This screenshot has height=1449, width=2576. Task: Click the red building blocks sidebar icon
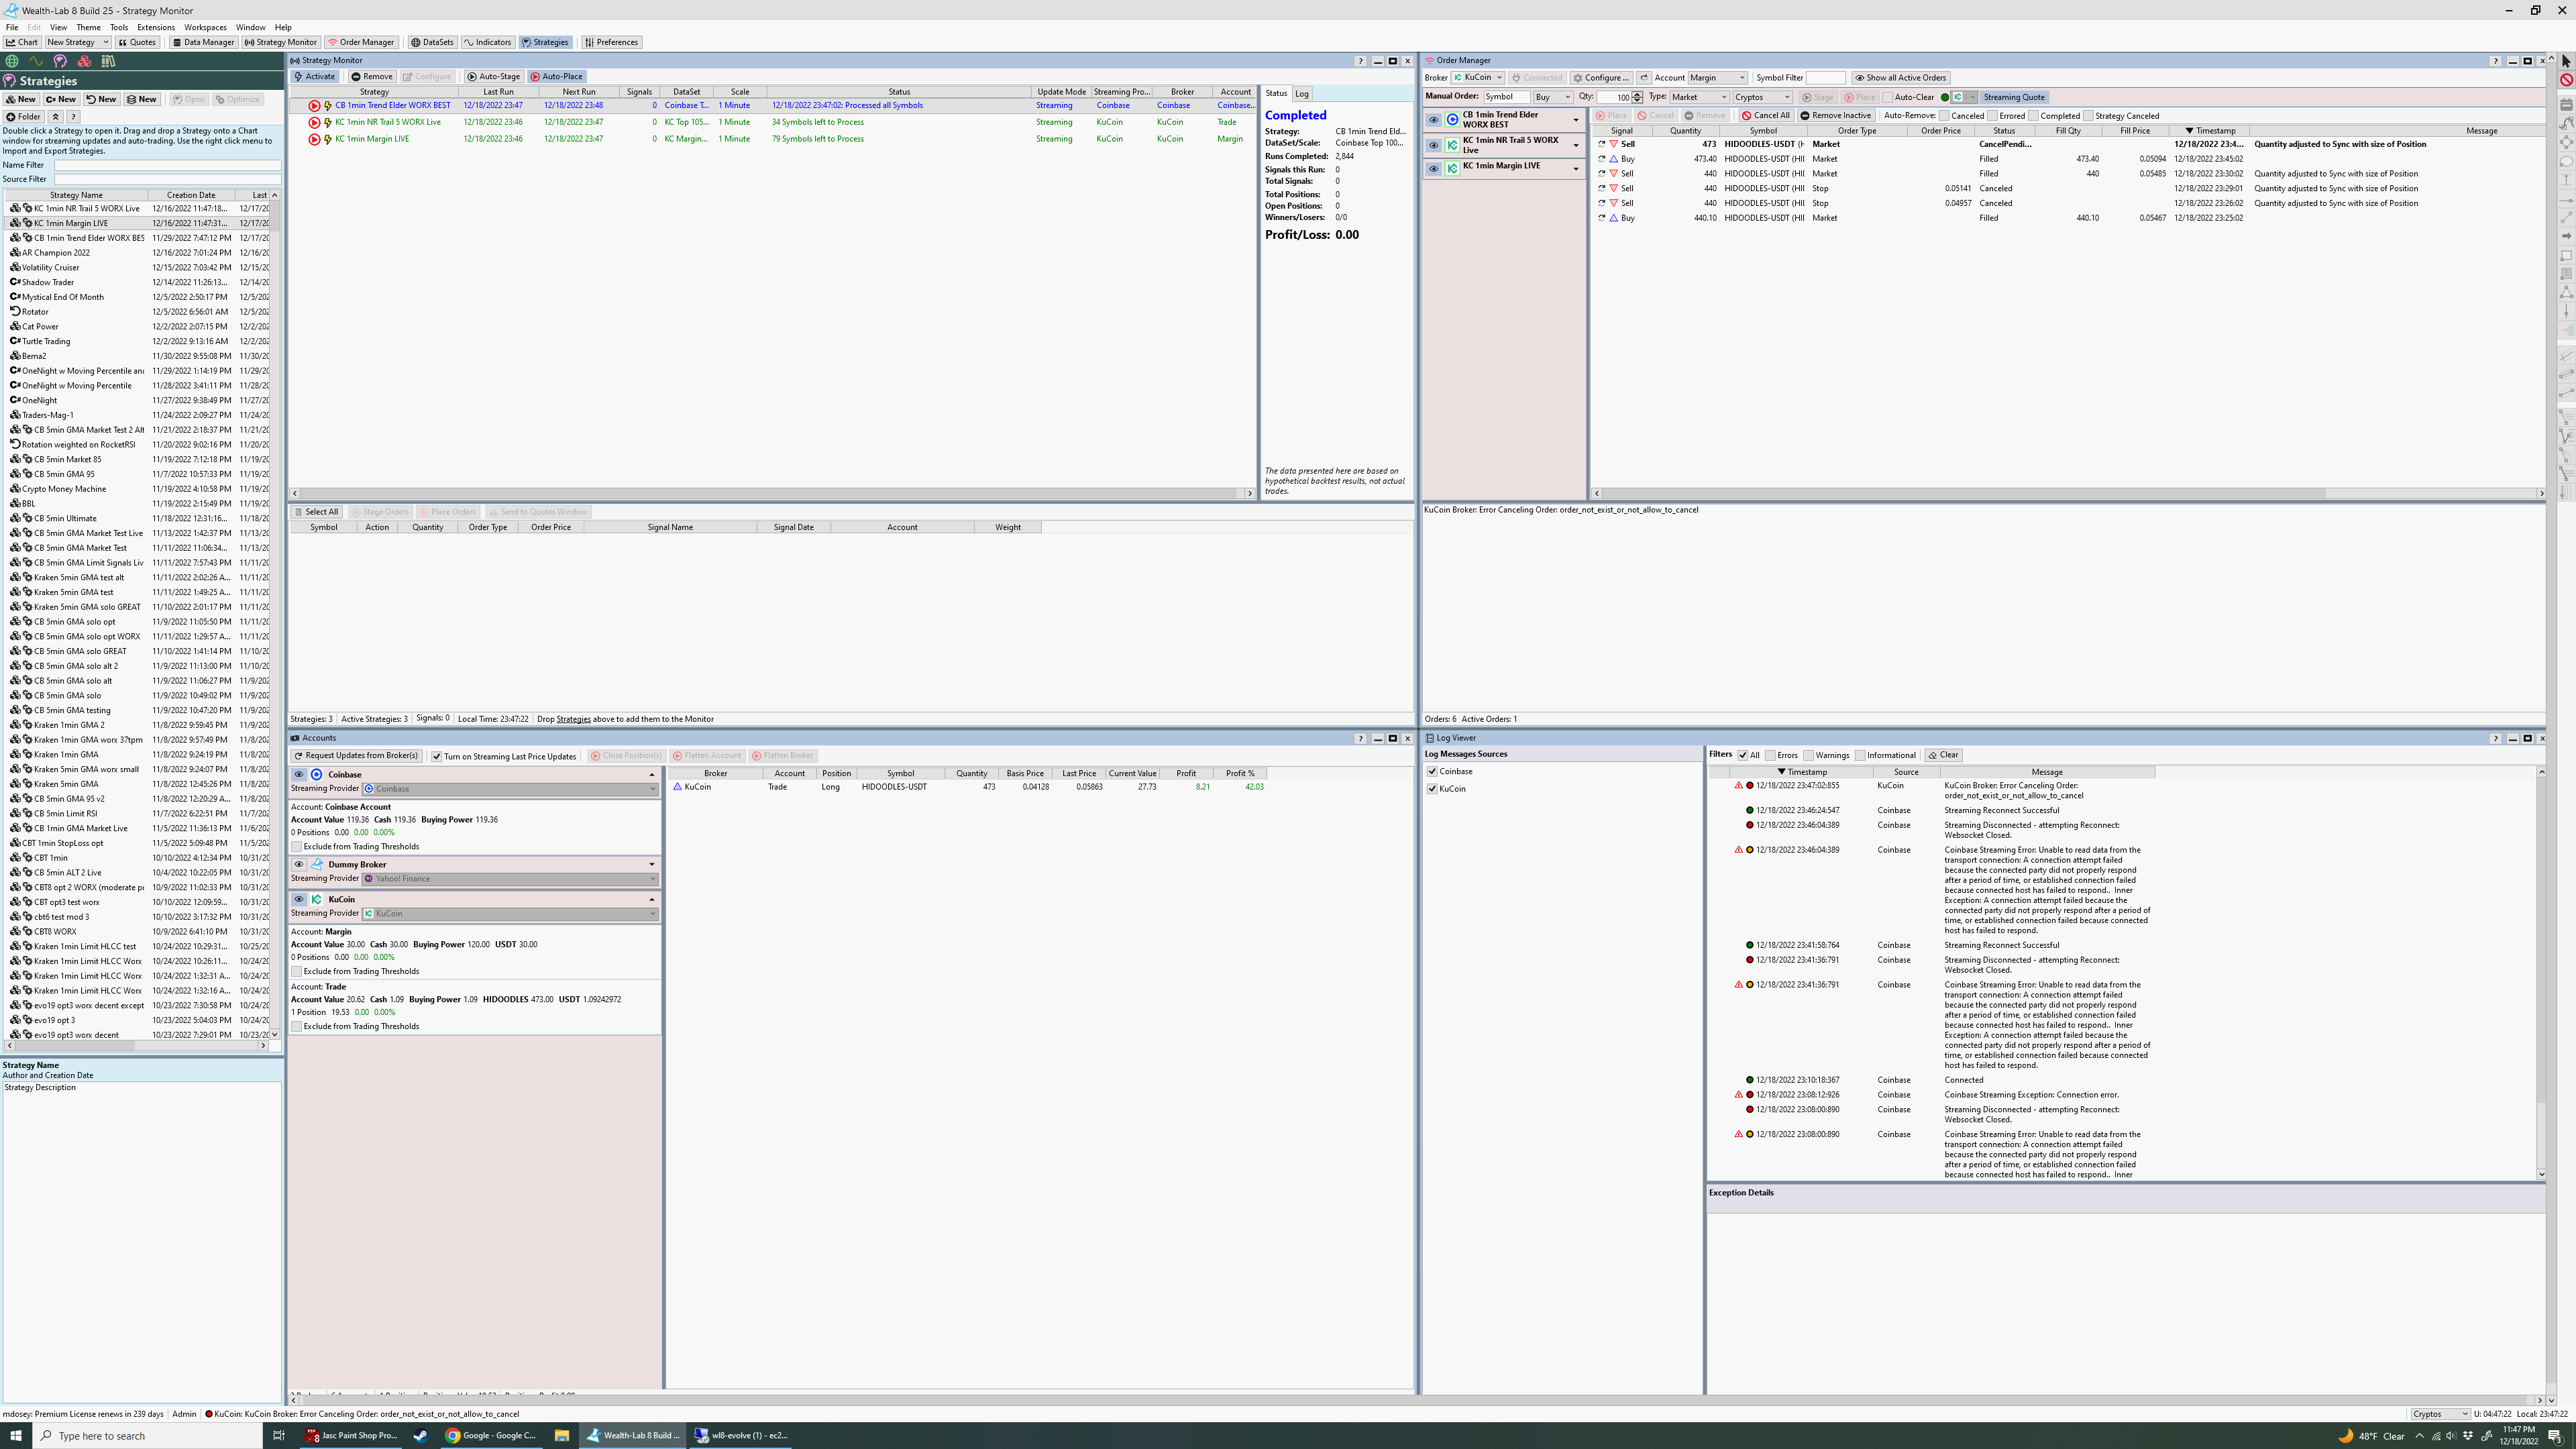[84, 61]
